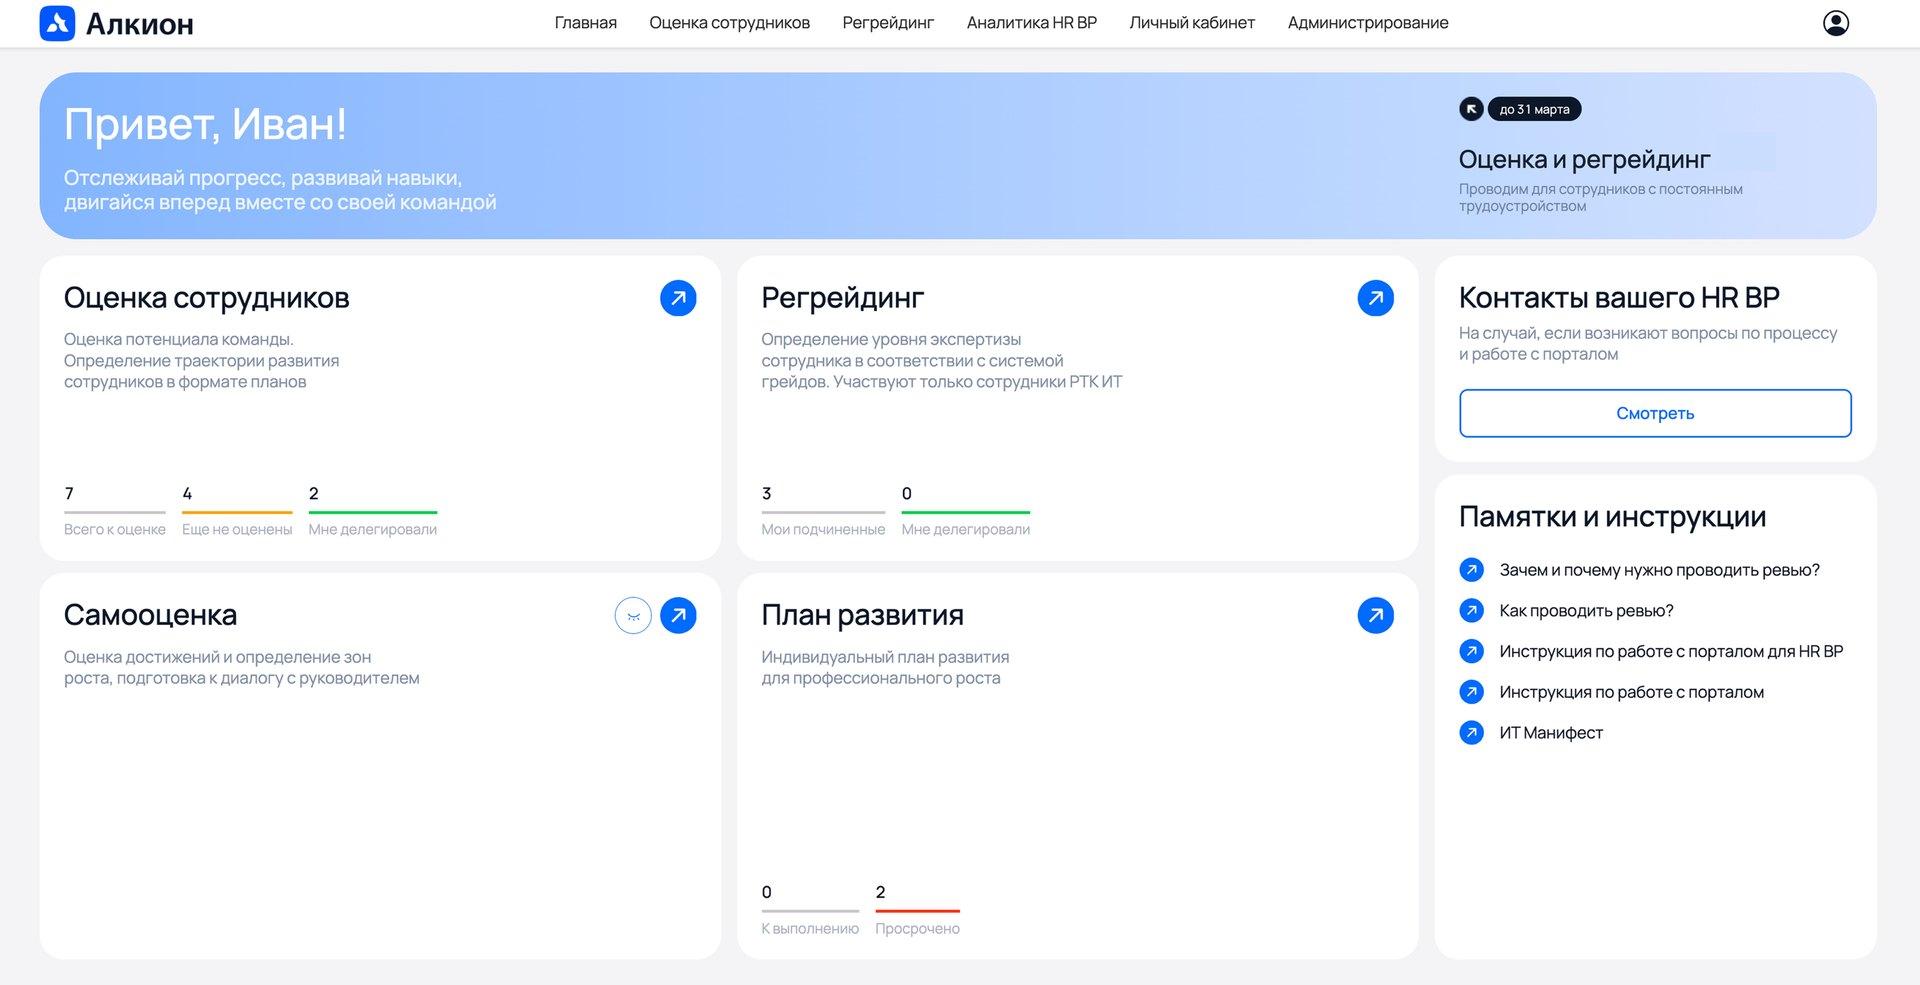Click arrow icon next to Инструкция по работе с порталом
This screenshot has height=985, width=1920.
pyautogui.click(x=1471, y=692)
